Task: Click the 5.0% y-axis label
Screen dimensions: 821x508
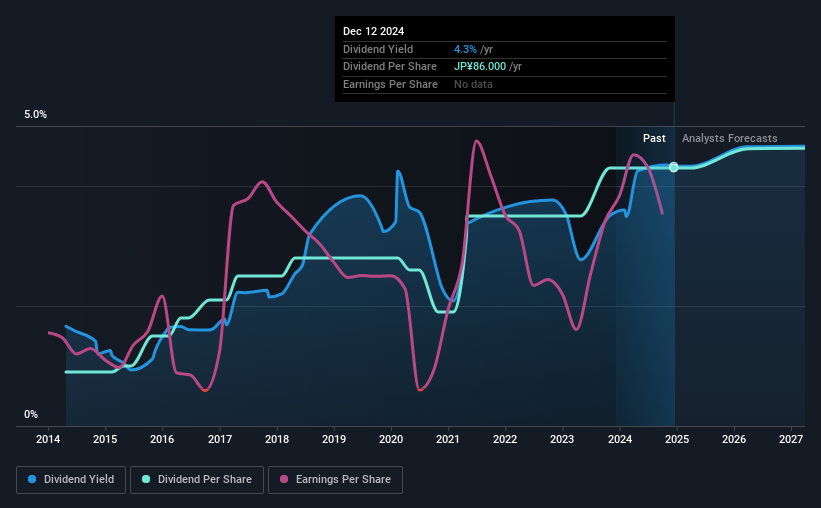Action: [x=36, y=115]
